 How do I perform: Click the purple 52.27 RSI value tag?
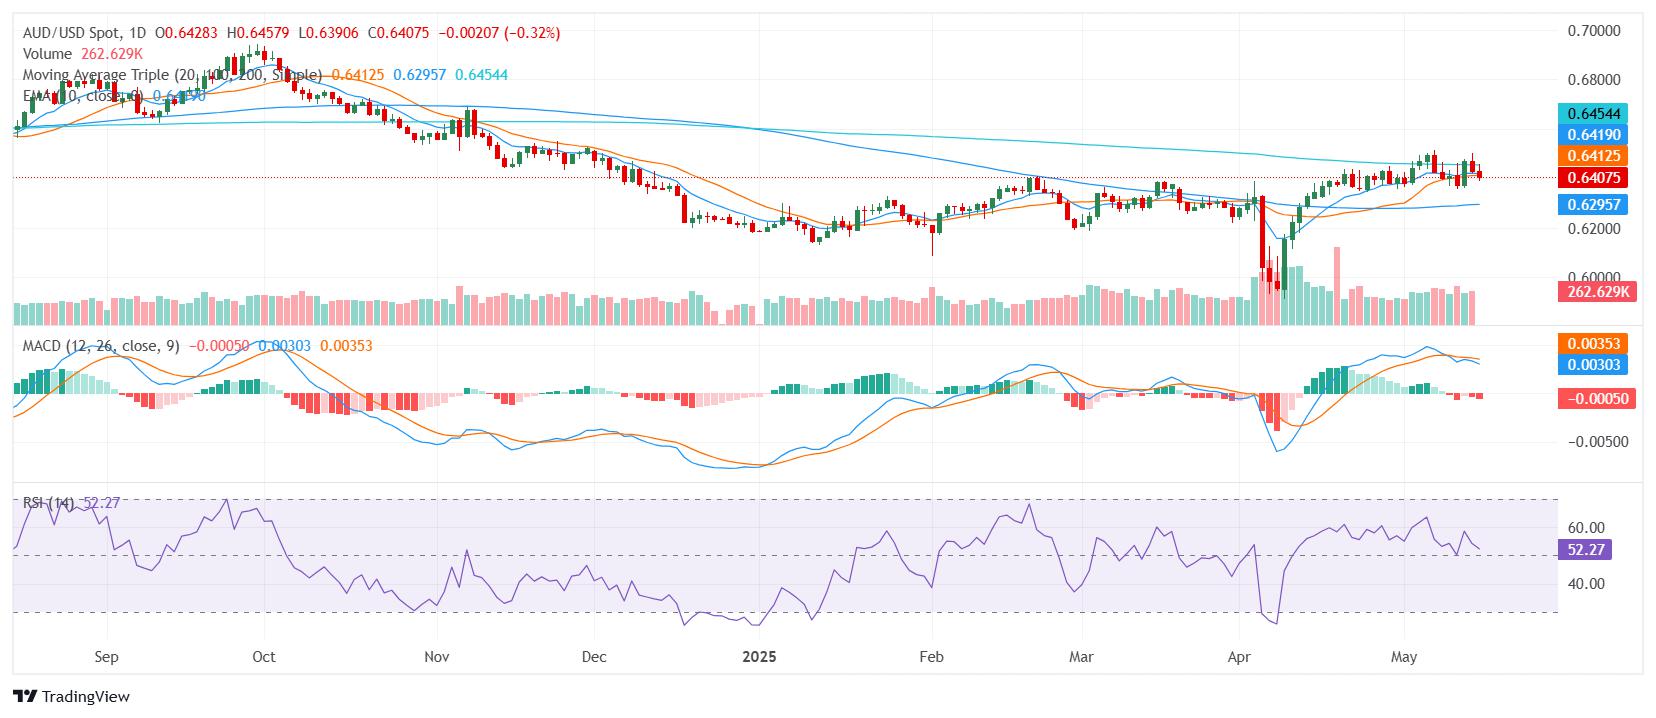click(1583, 549)
